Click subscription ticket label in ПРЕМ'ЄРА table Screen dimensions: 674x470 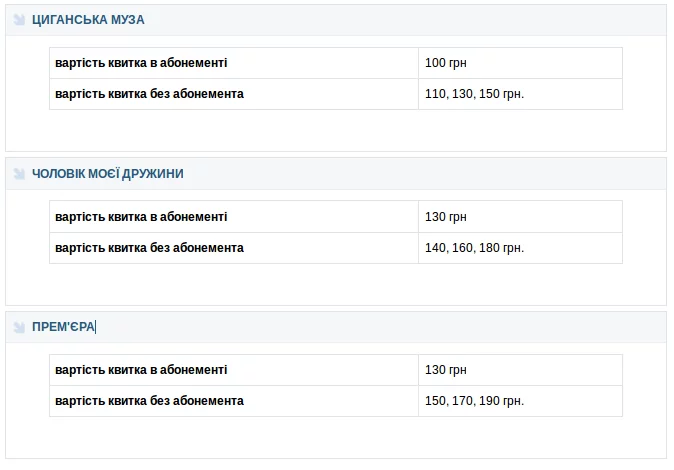point(141,370)
